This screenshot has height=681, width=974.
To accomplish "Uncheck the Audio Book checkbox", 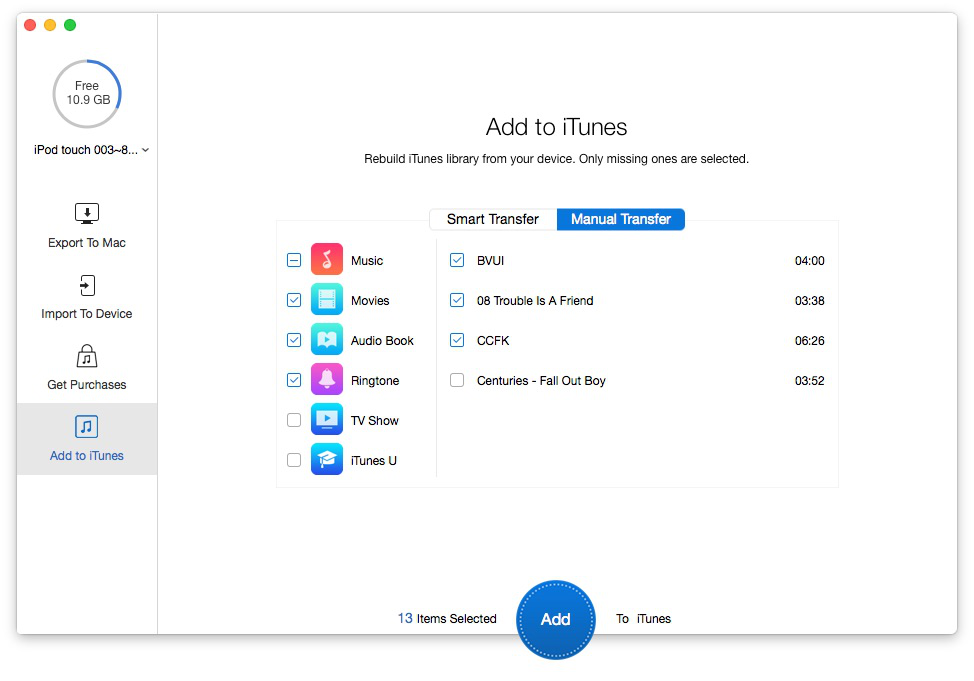I will (294, 340).
